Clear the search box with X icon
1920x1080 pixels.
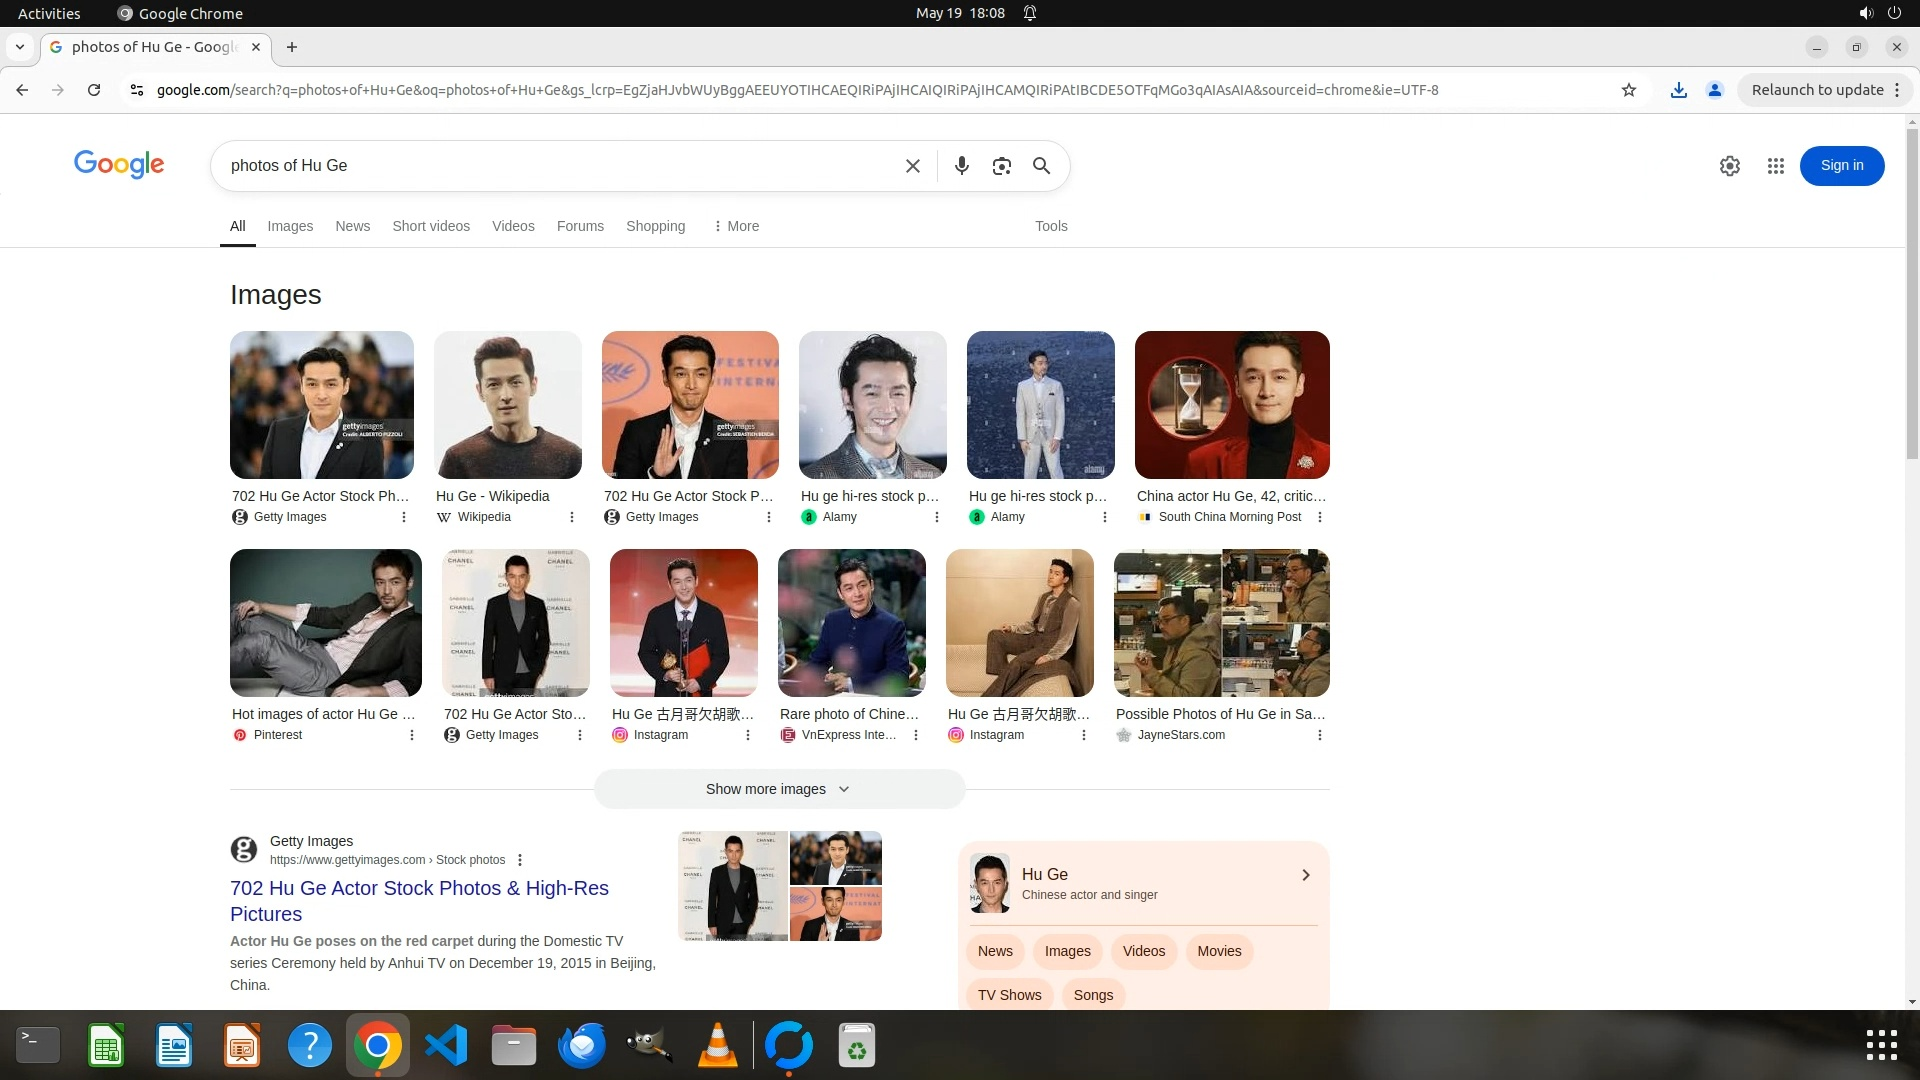tap(912, 166)
